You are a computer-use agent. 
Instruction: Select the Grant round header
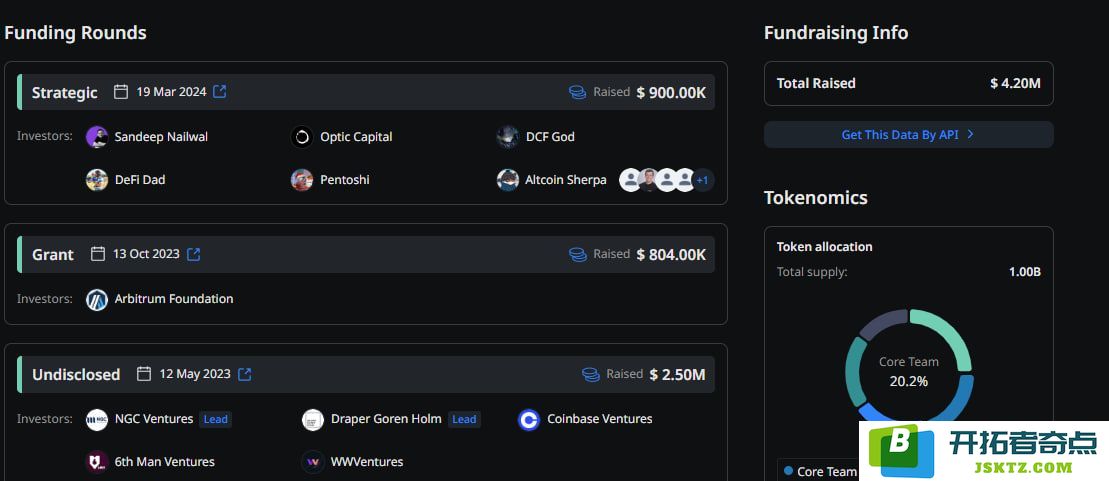53,254
